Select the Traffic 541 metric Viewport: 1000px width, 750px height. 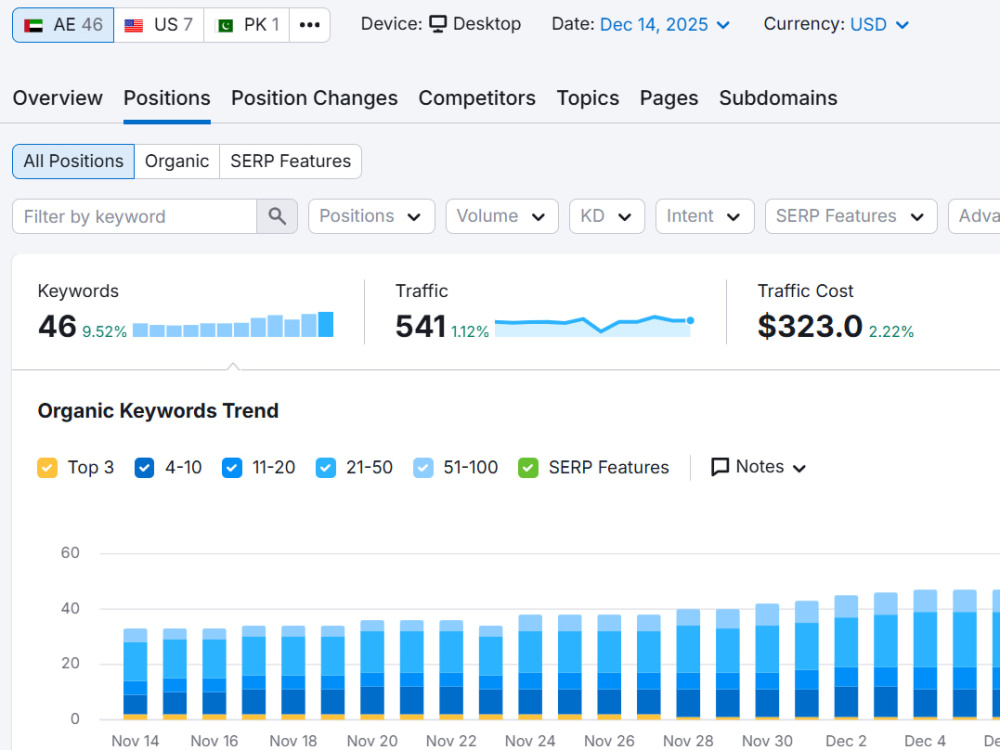[x=420, y=326]
